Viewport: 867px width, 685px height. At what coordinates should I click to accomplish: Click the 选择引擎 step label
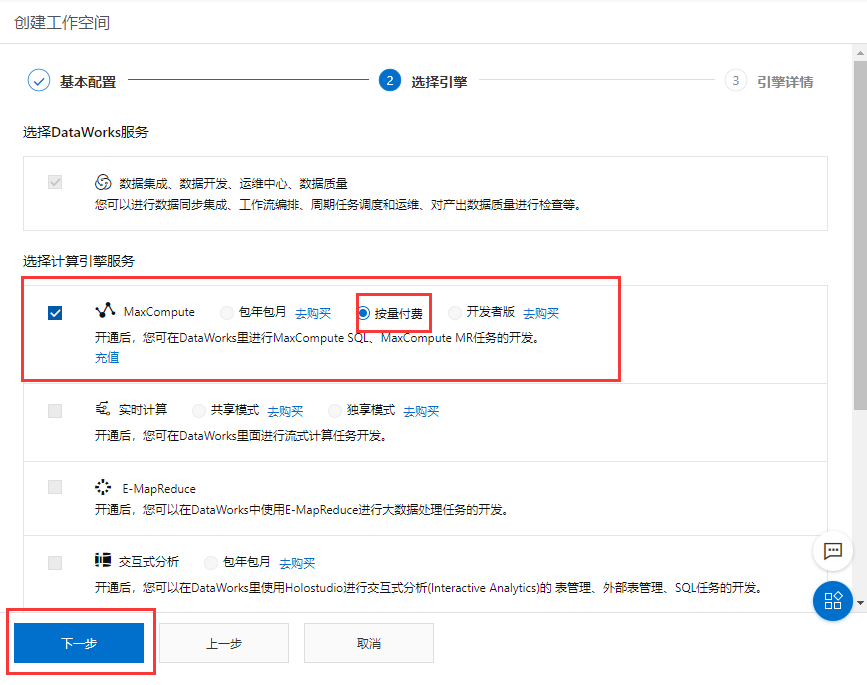[439, 82]
